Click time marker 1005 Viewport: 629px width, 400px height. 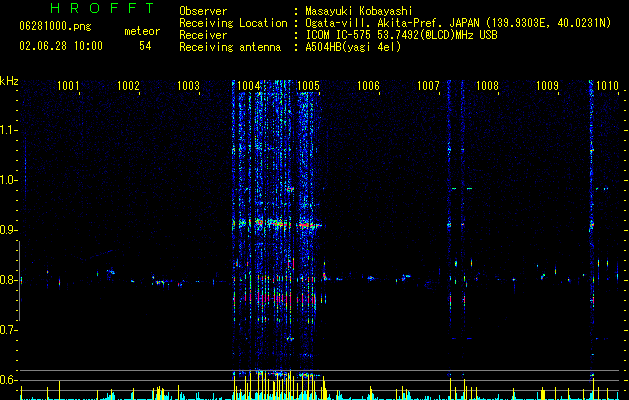coord(308,85)
